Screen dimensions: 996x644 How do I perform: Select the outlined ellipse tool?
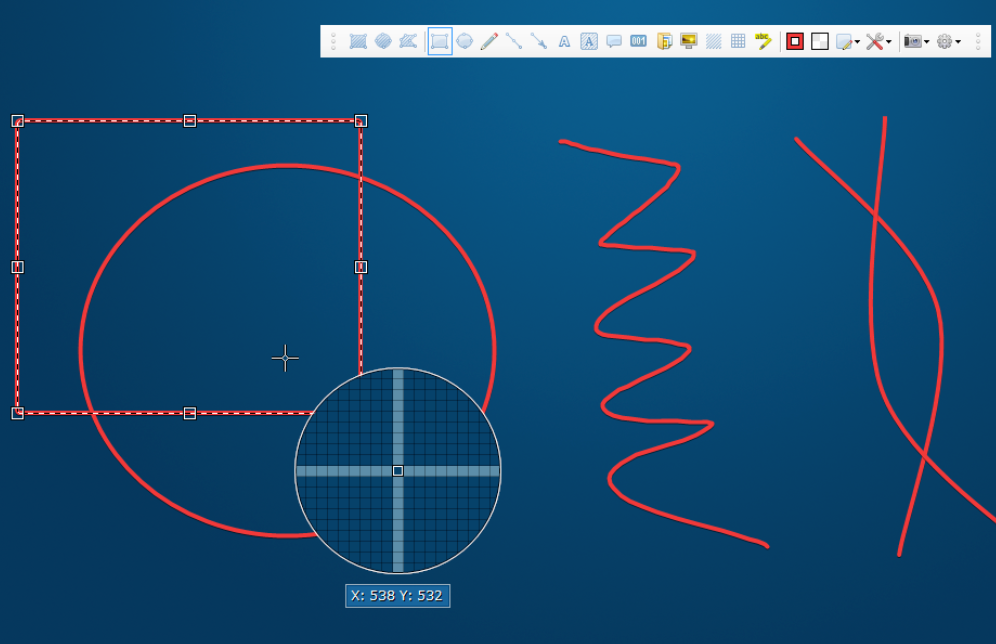pos(465,42)
